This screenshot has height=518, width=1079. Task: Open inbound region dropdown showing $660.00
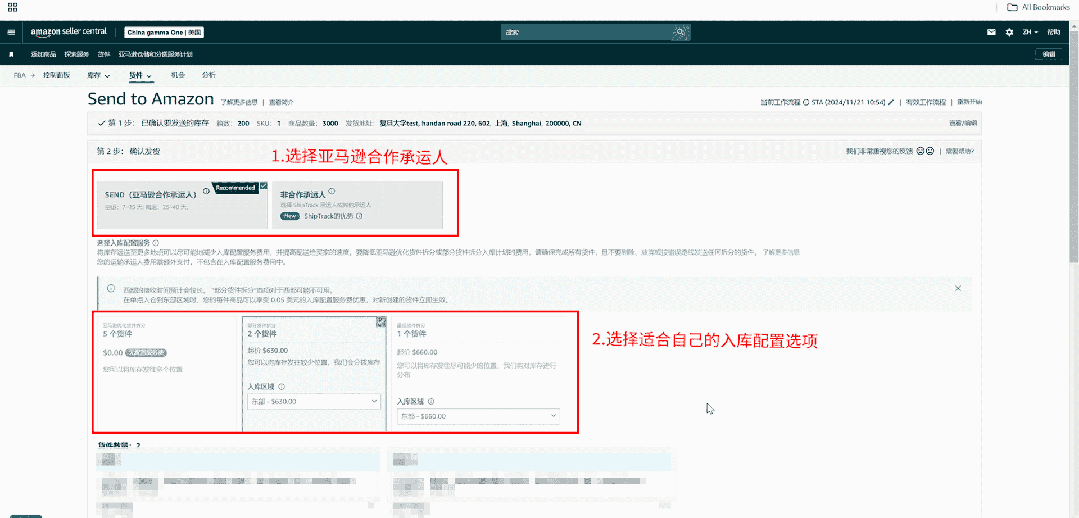(x=478, y=416)
